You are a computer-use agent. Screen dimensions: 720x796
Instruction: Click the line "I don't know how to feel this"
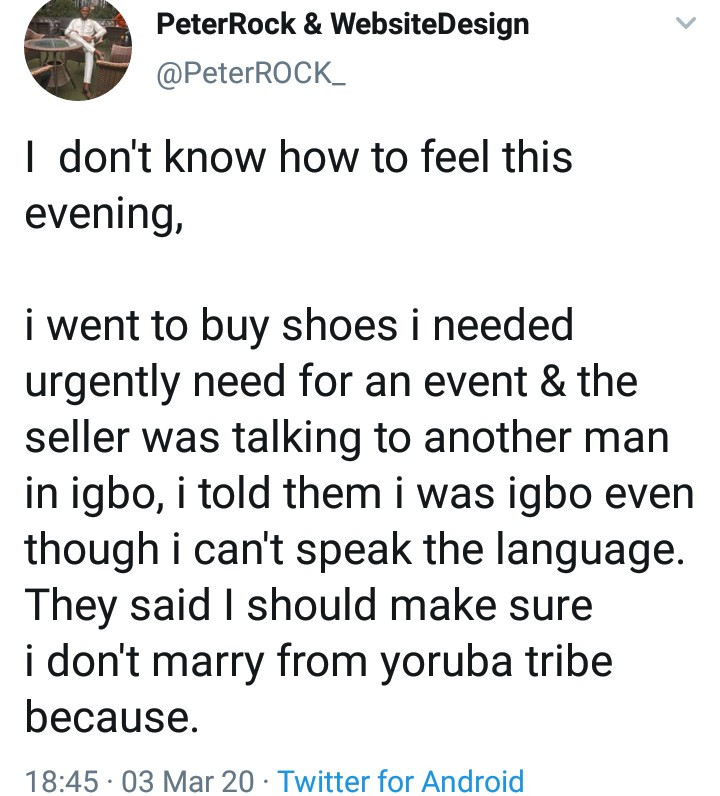(298, 160)
